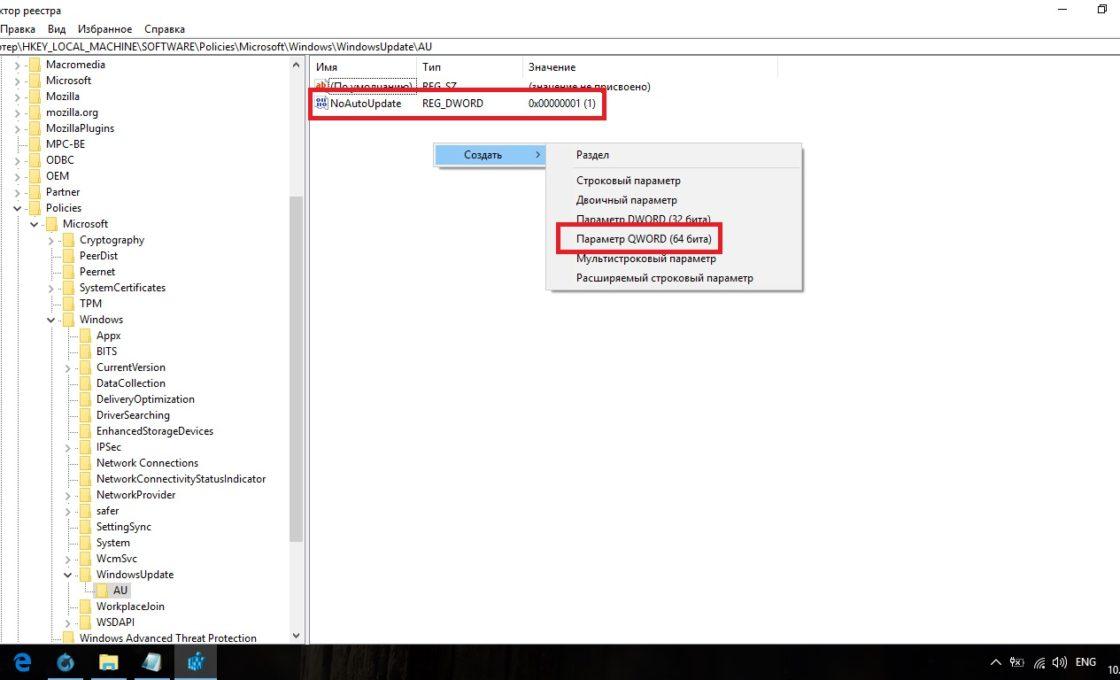Expand the Partner key
This screenshot has width=1120, height=680.
17,192
